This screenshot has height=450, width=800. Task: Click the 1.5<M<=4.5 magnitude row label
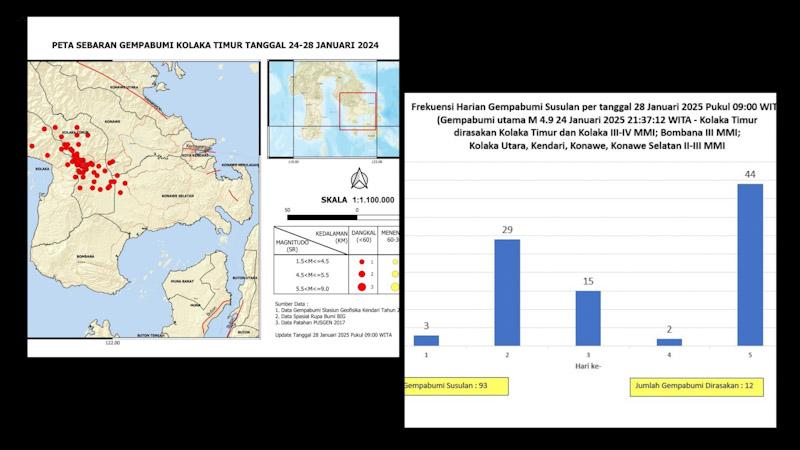(x=312, y=261)
